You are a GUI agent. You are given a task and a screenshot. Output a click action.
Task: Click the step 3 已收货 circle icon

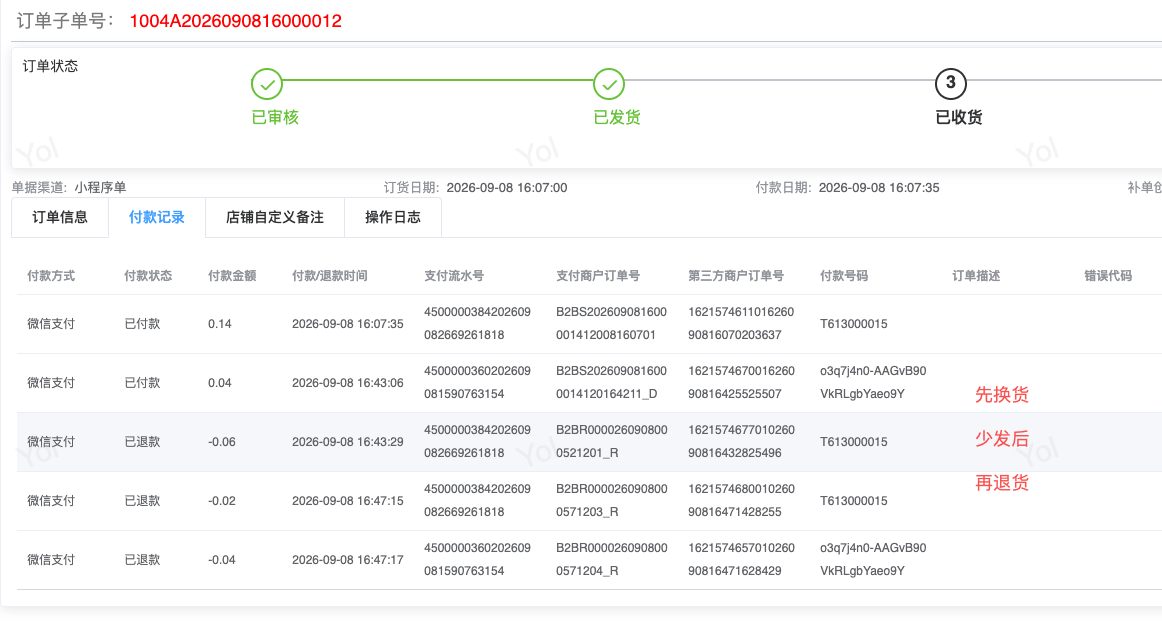[x=951, y=84]
